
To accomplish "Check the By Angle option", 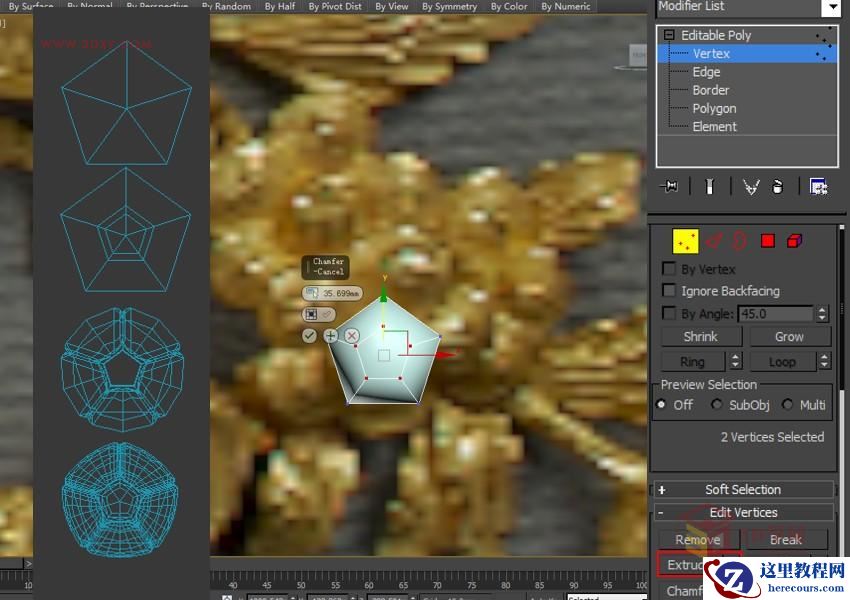I will click(668, 313).
